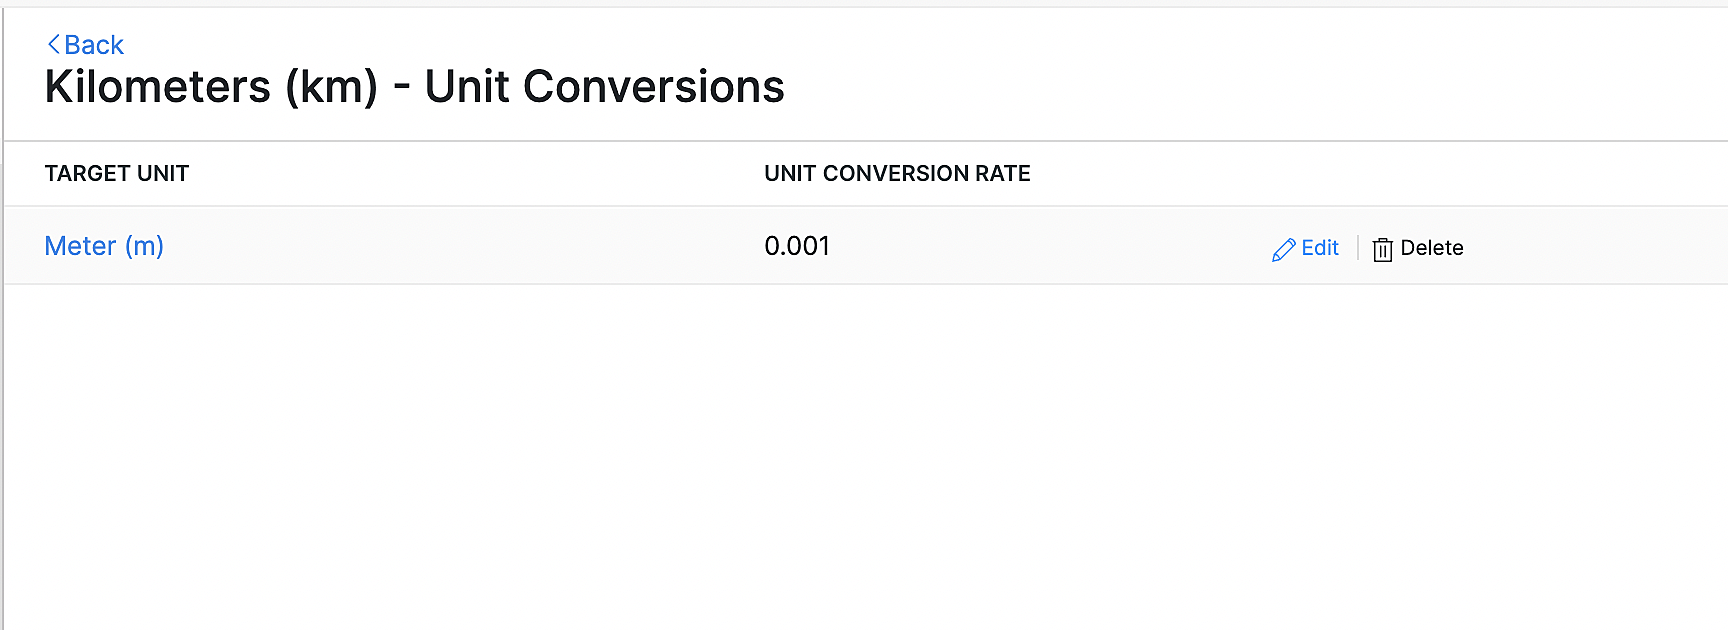Select the UNIT CONVERSION RATE column header
This screenshot has width=1728, height=630.
tap(896, 174)
